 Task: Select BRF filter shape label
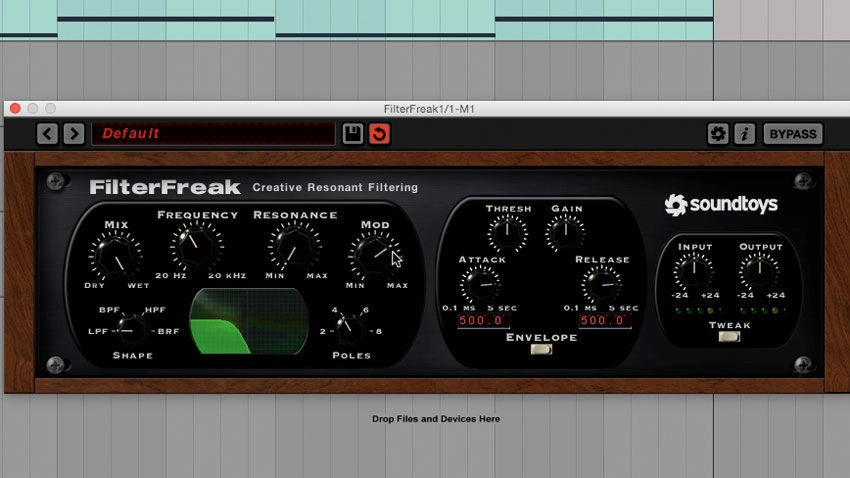(x=168, y=331)
